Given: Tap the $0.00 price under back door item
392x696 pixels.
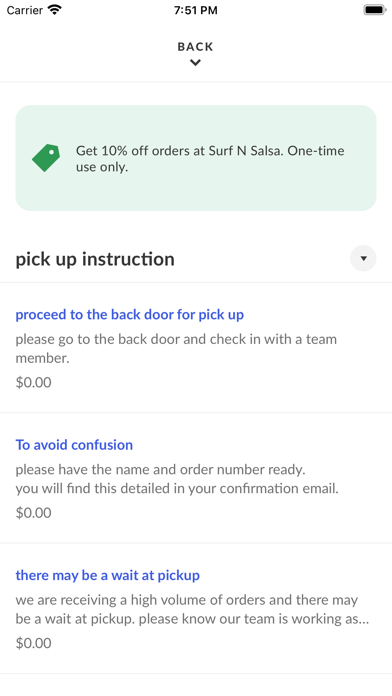Looking at the screenshot, I should [x=33, y=382].
